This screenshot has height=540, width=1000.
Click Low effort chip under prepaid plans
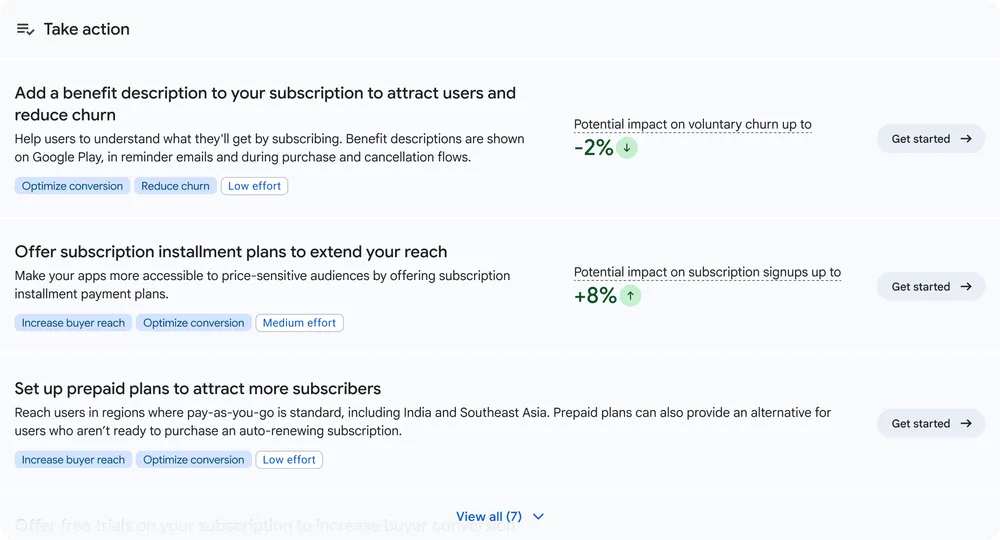289,460
